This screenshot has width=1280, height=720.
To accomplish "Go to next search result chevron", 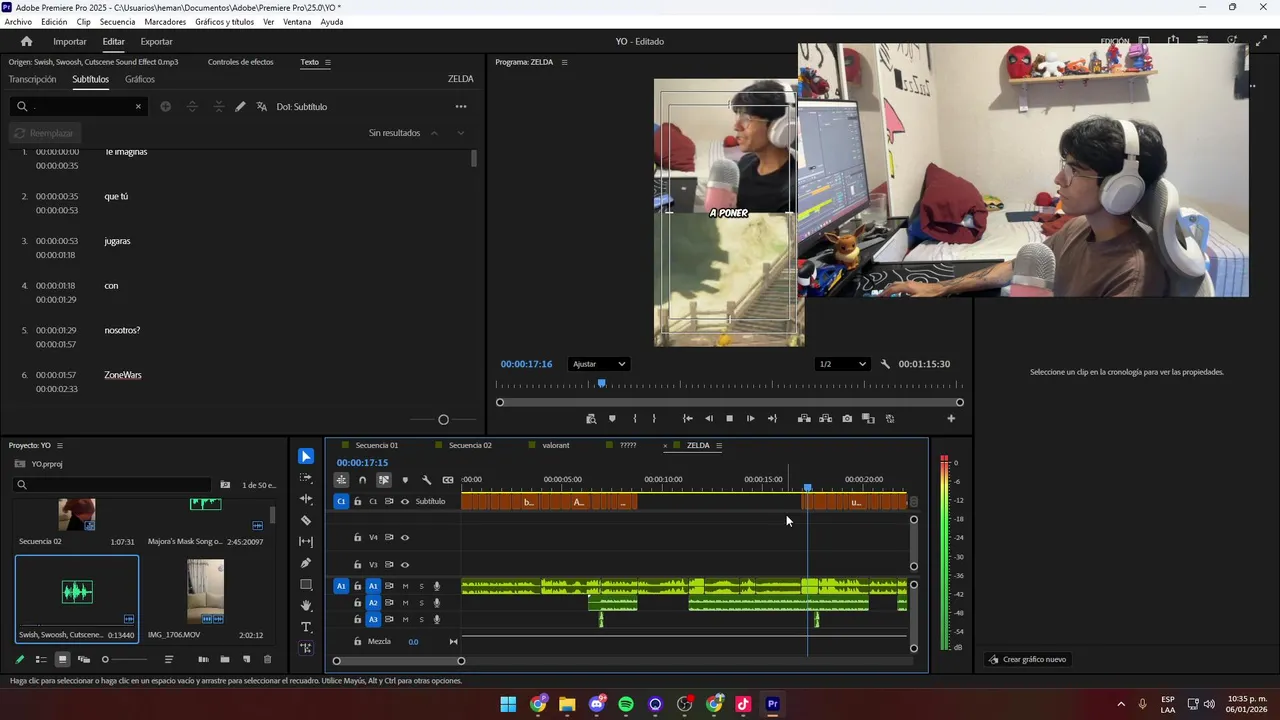I will (x=461, y=133).
